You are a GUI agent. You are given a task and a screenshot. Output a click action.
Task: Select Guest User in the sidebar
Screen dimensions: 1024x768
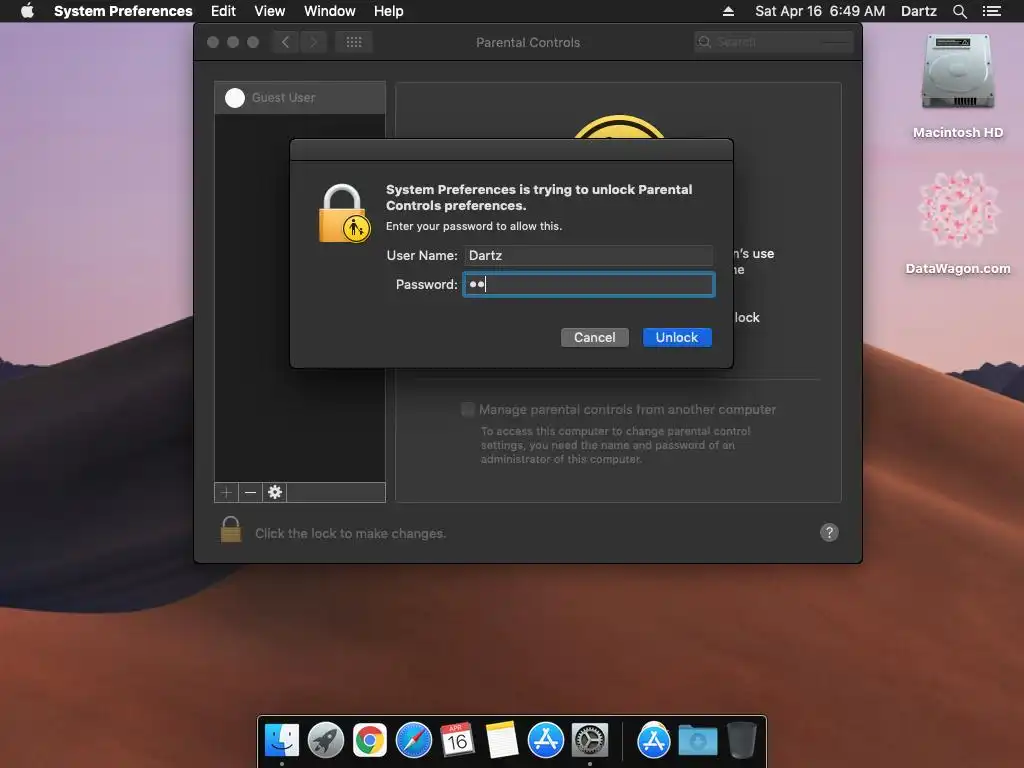(300, 97)
